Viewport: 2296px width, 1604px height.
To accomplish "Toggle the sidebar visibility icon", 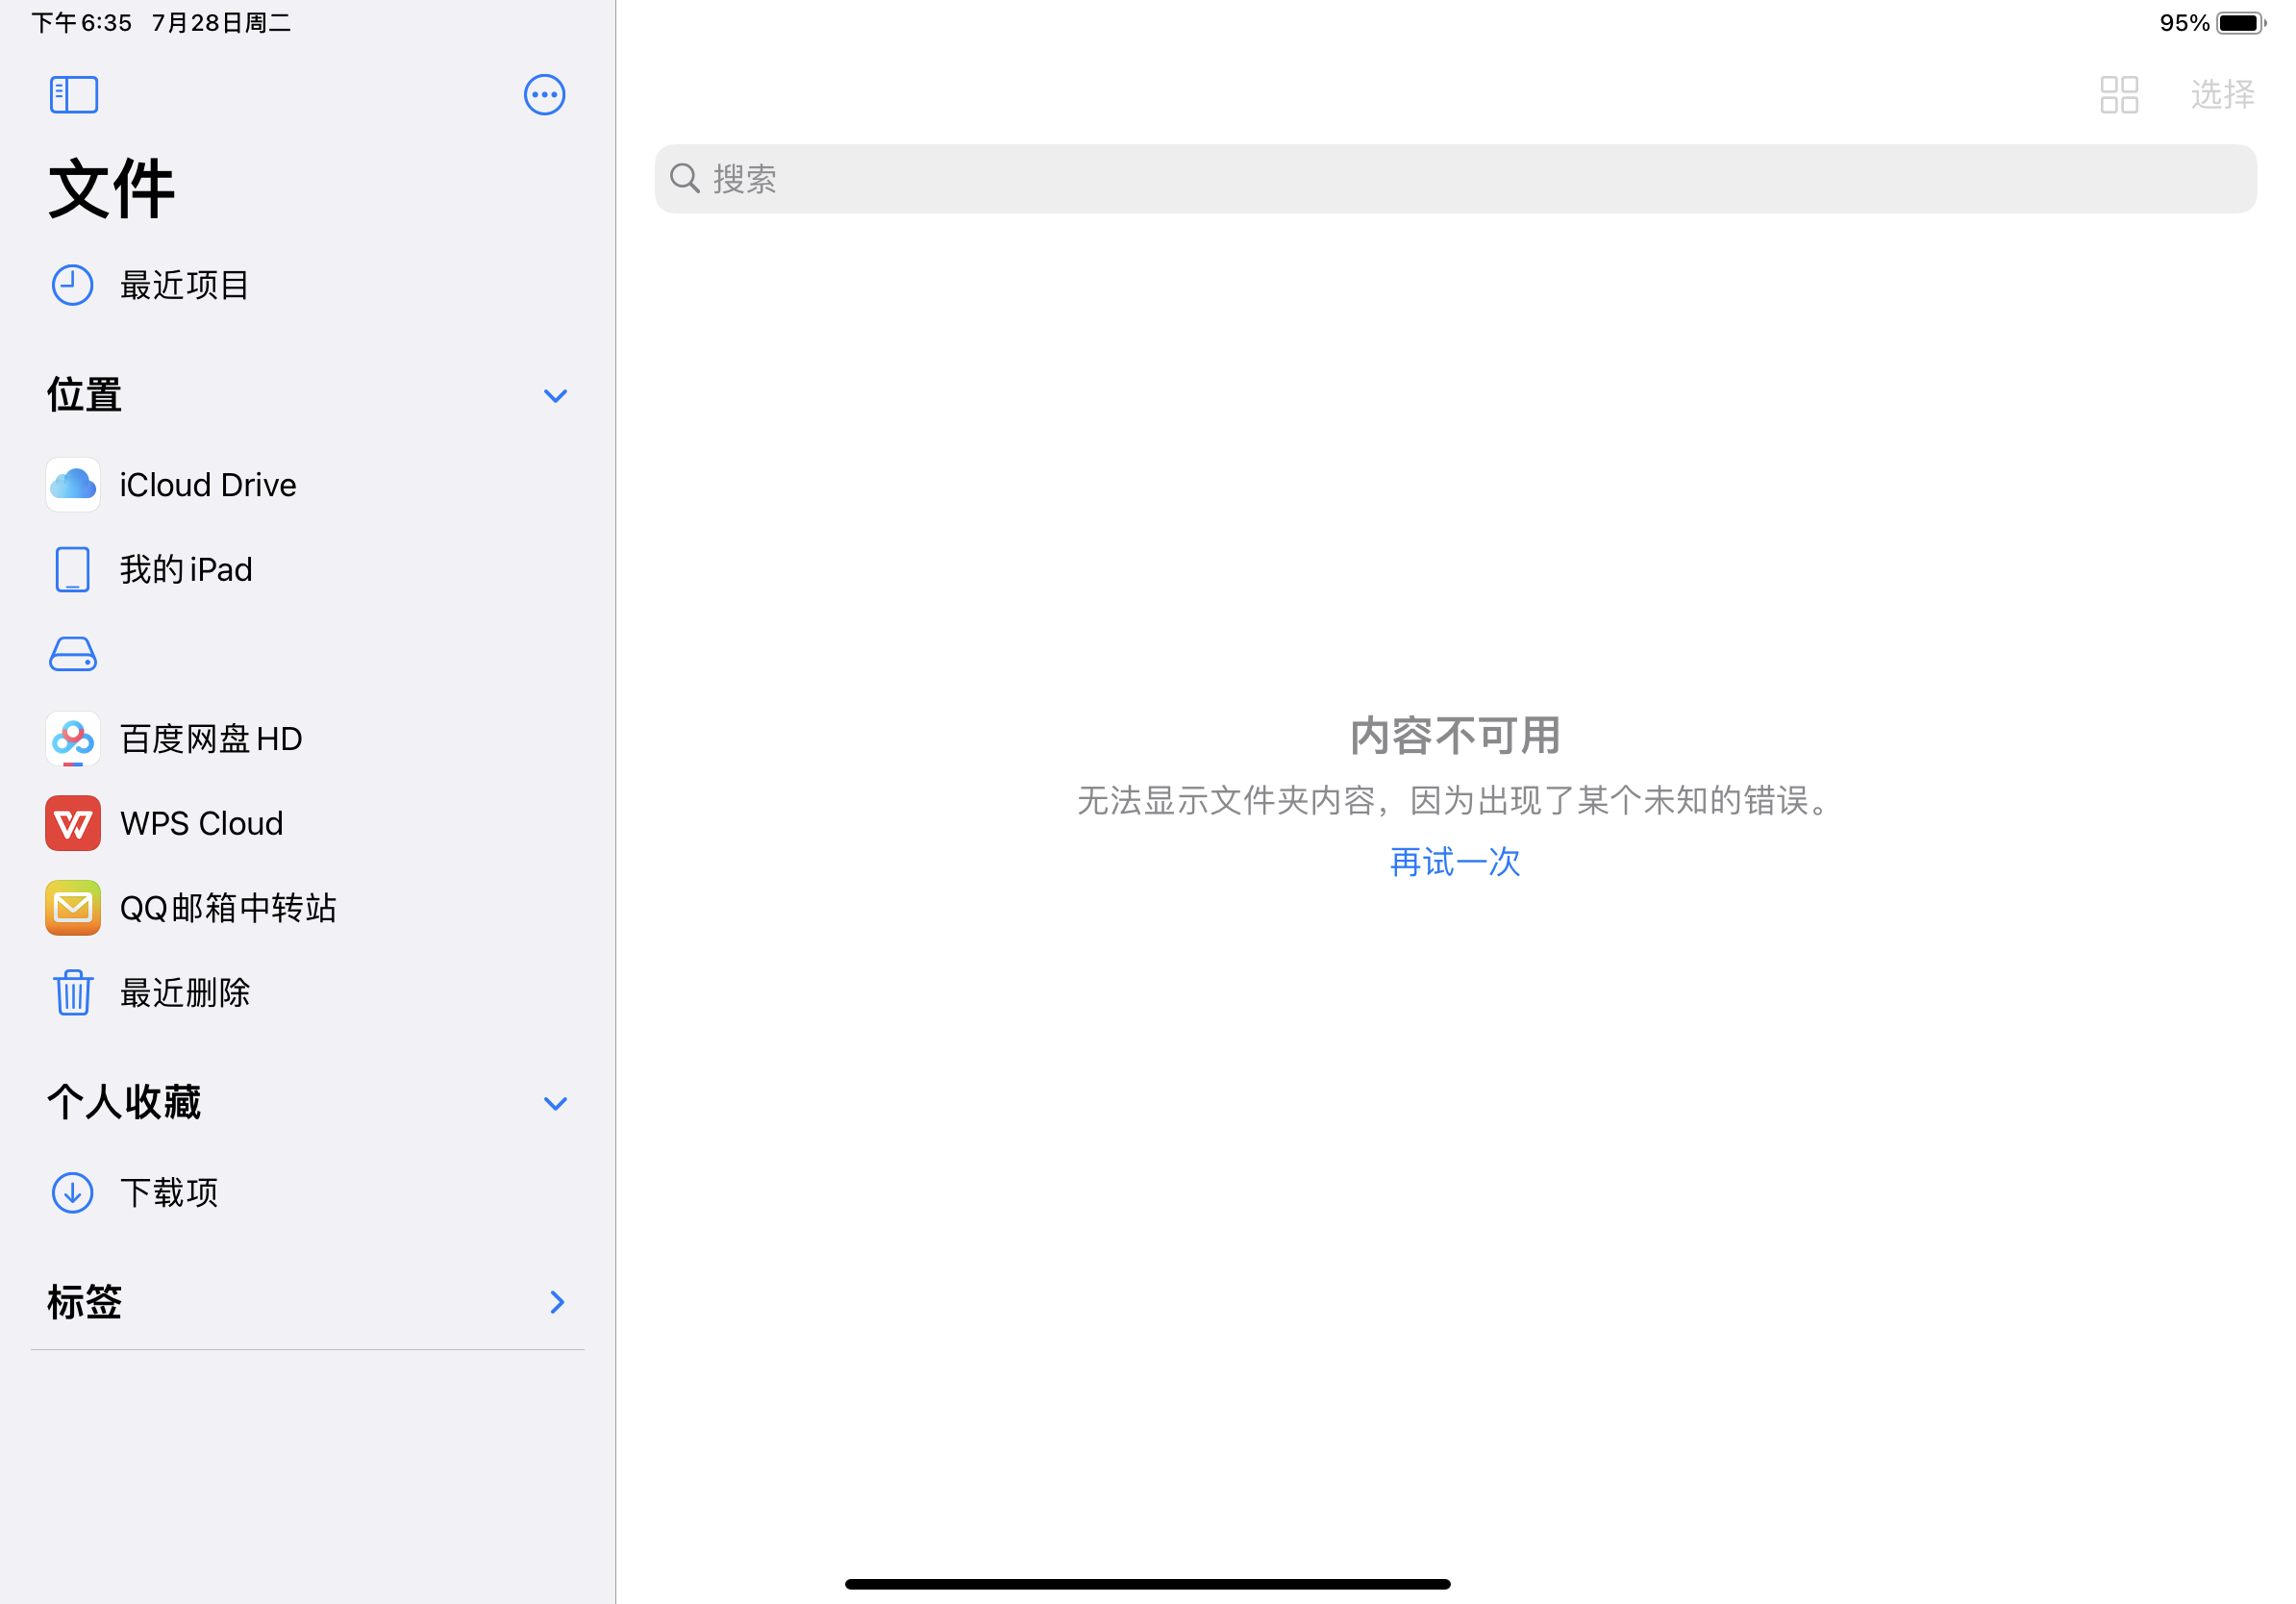I will pos(74,95).
